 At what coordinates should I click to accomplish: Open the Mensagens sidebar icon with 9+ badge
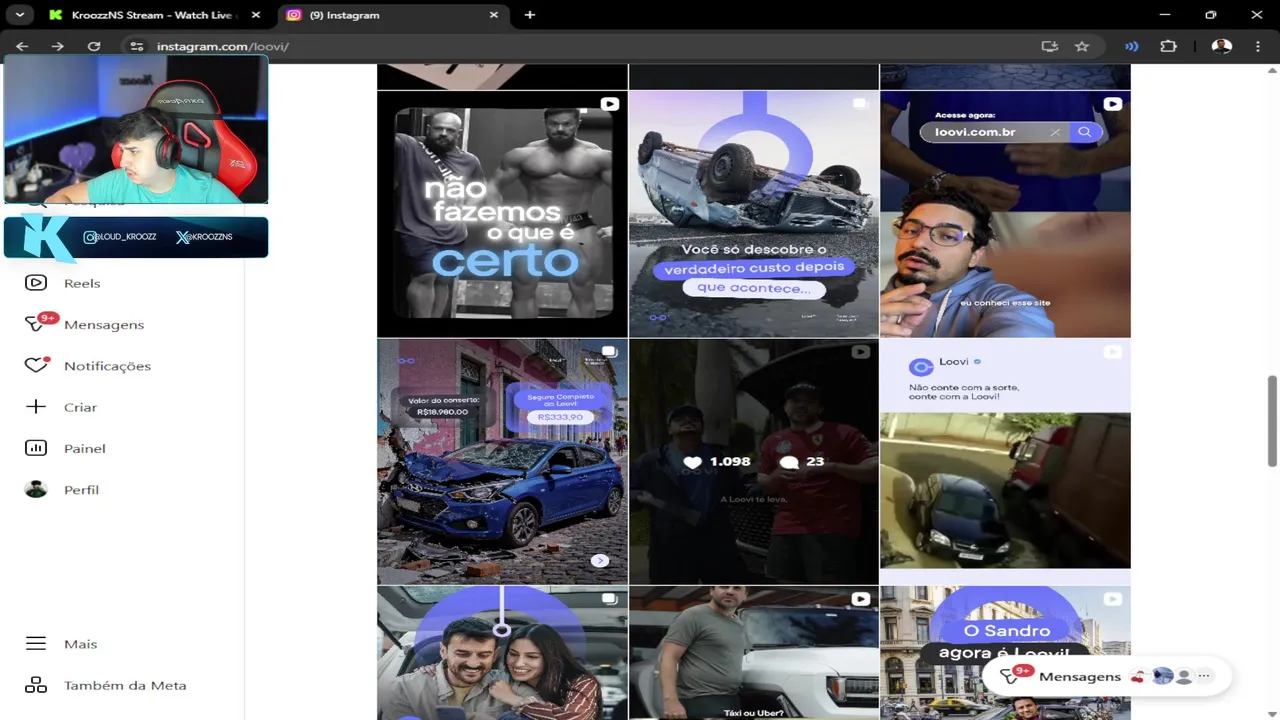pos(36,324)
